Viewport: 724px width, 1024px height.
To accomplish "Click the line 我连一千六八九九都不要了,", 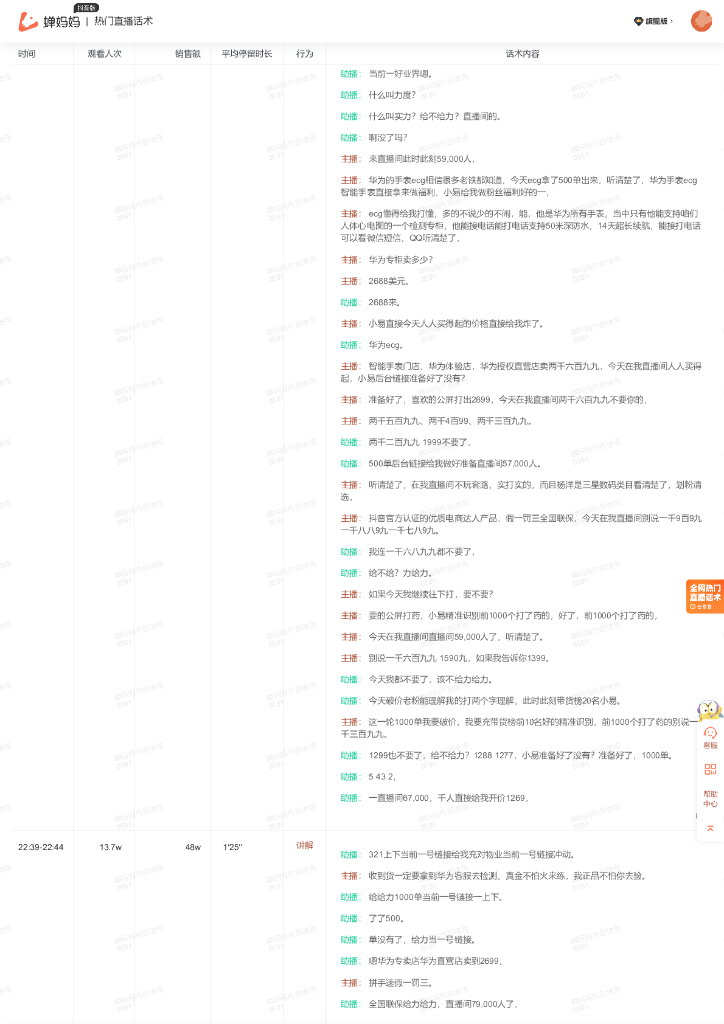I will point(422,552).
